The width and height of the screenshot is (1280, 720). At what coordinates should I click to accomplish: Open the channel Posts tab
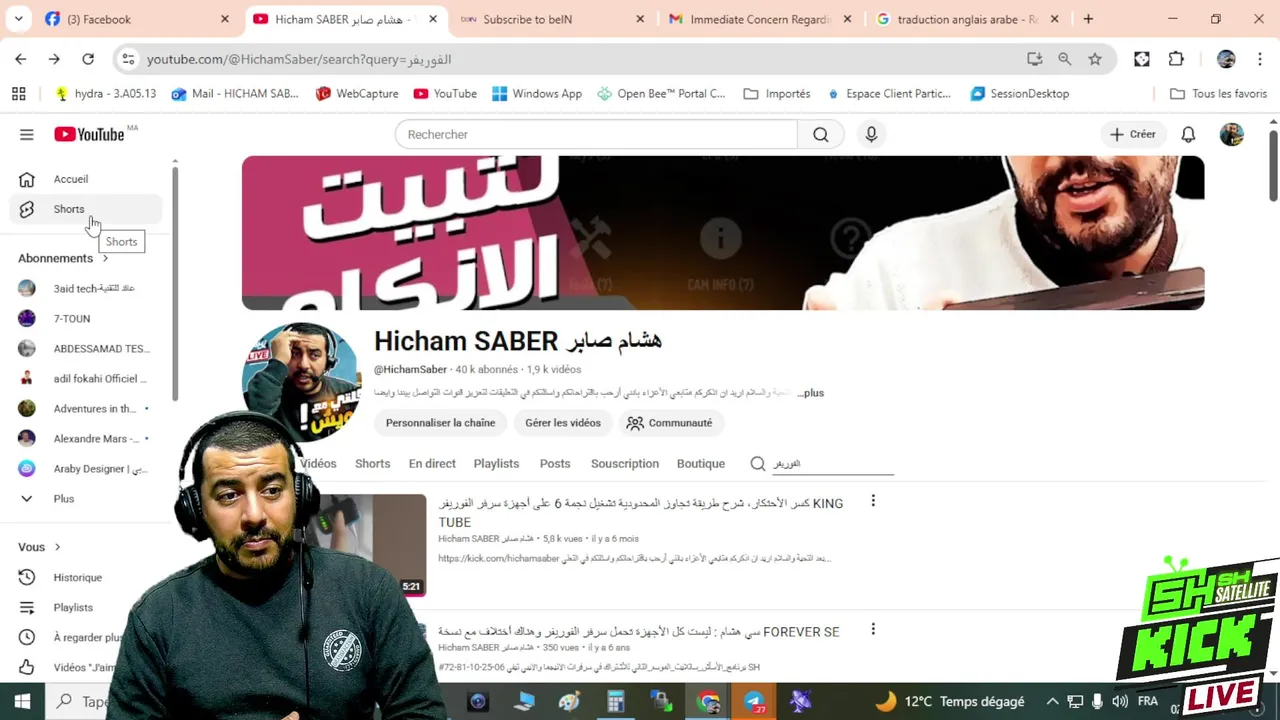(555, 463)
